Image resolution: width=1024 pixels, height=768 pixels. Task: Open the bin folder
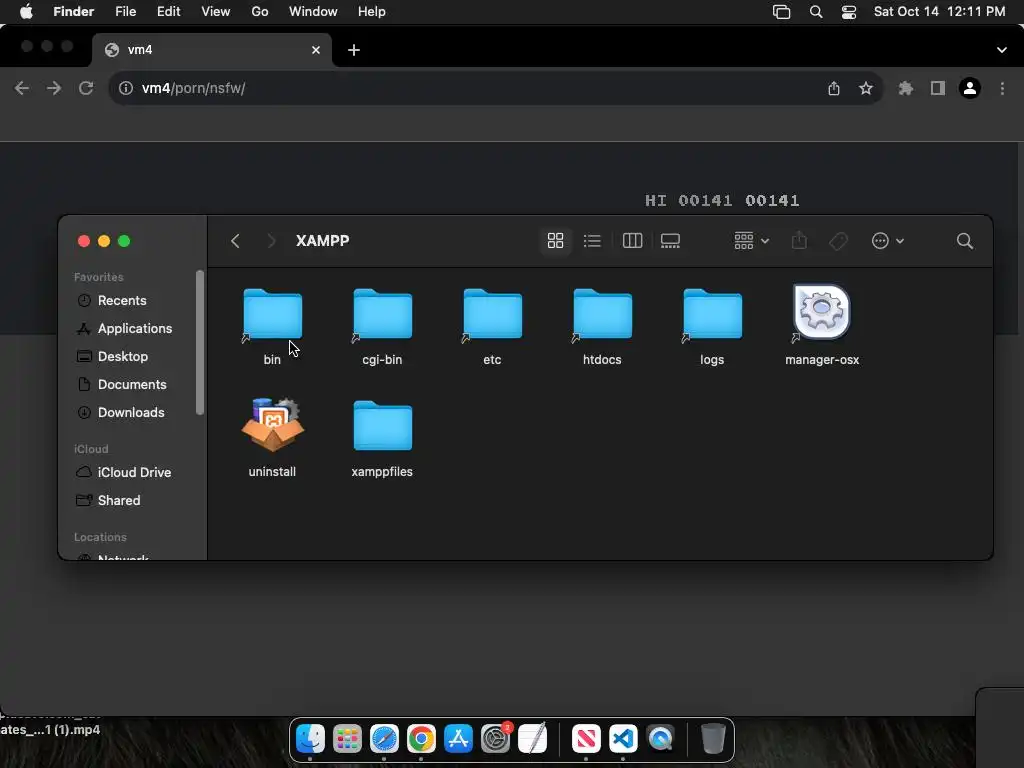272,314
